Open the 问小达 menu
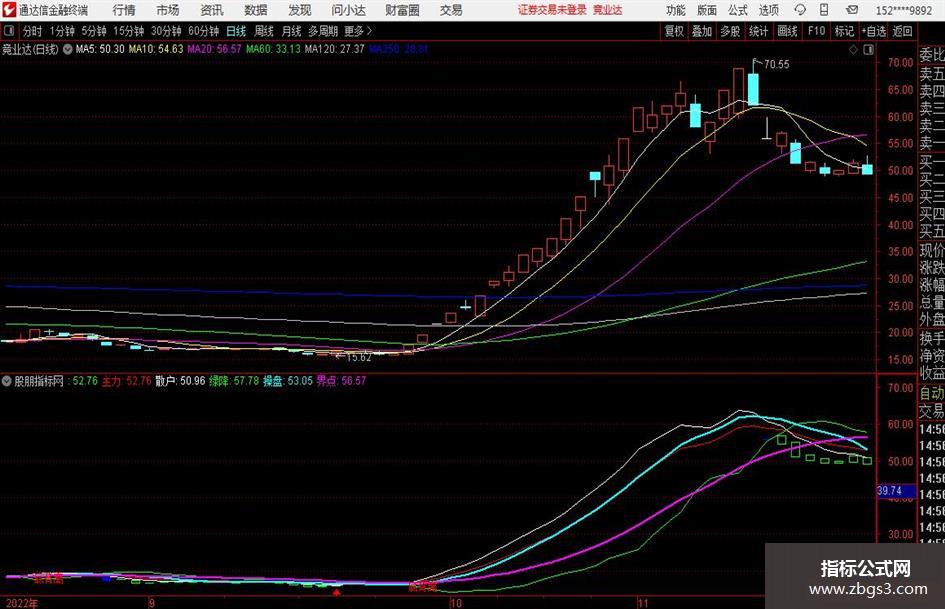The width and height of the screenshot is (945, 609). click(348, 10)
